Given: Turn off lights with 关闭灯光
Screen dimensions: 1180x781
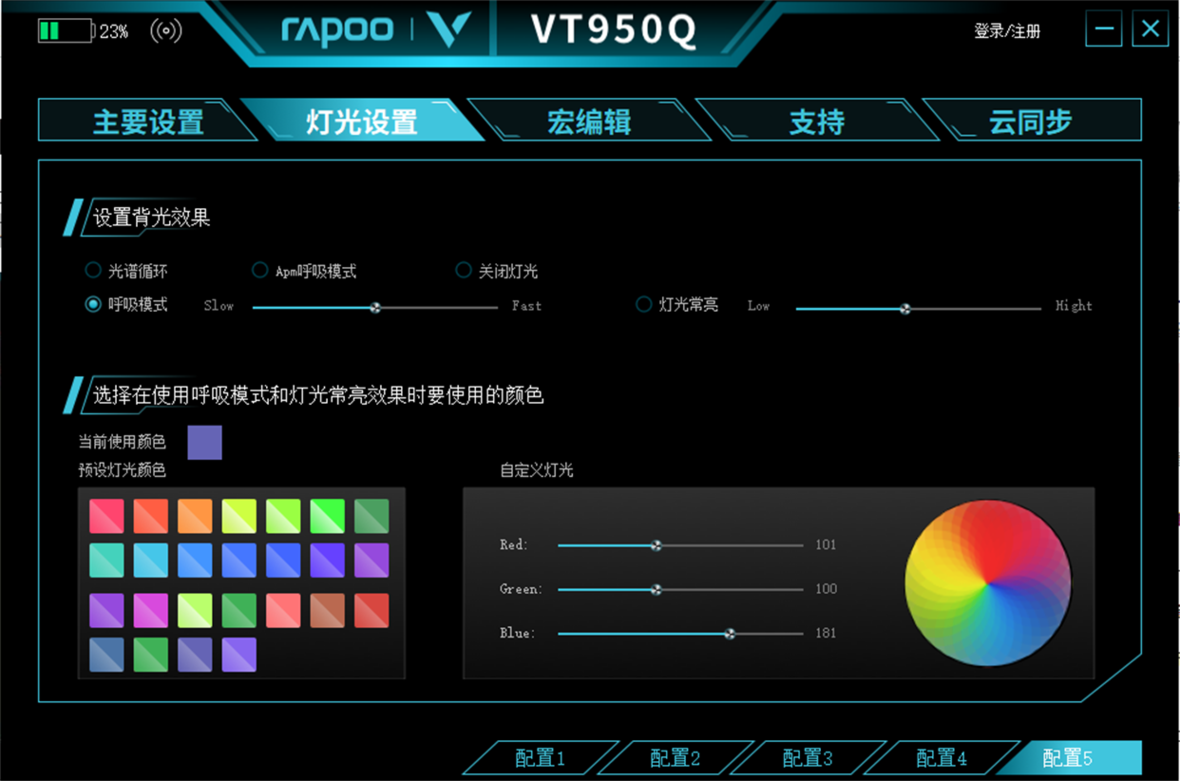Looking at the screenshot, I should coord(463,270).
